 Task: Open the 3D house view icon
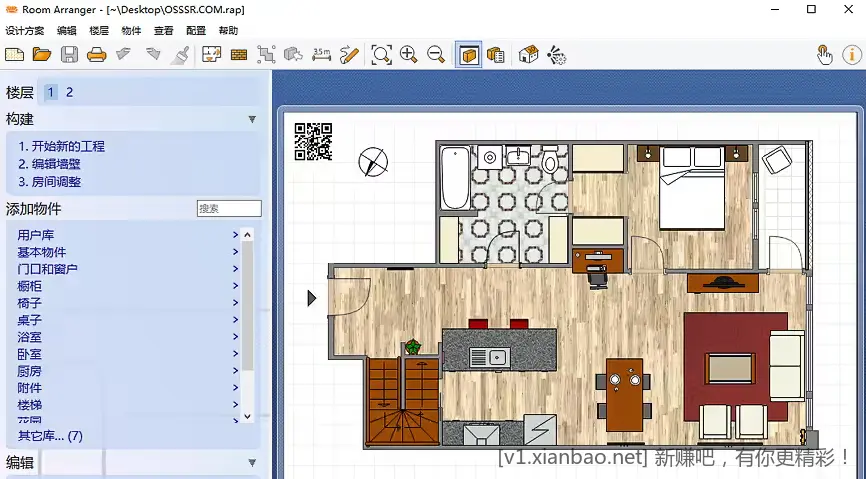528,55
